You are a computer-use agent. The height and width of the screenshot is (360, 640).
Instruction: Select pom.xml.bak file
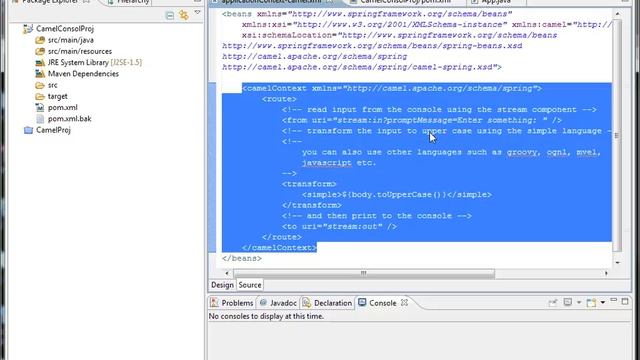click(x=69, y=119)
